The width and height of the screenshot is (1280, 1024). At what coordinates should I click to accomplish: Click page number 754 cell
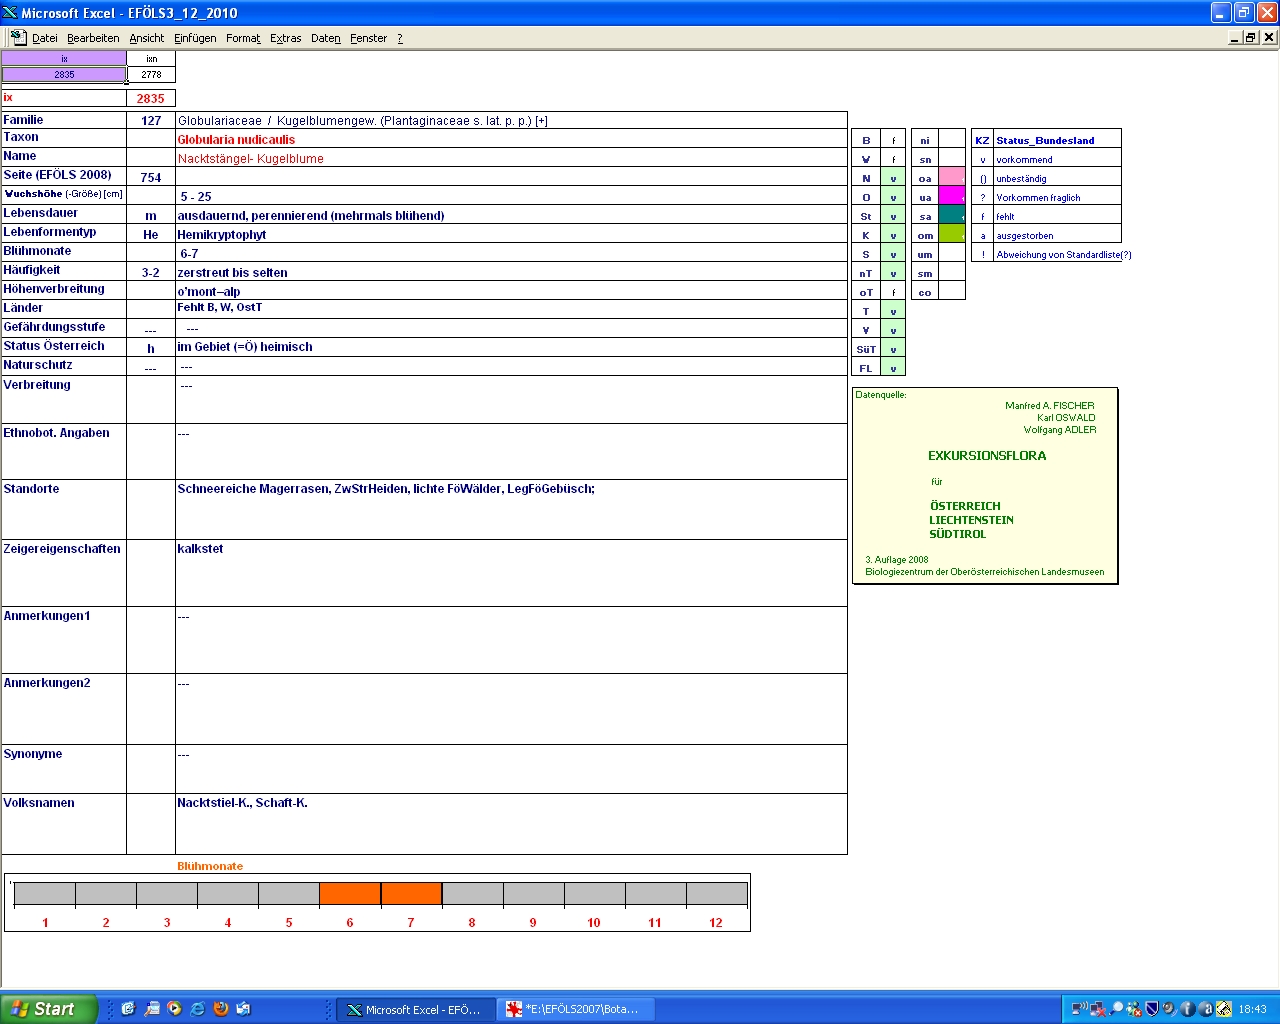tap(151, 178)
